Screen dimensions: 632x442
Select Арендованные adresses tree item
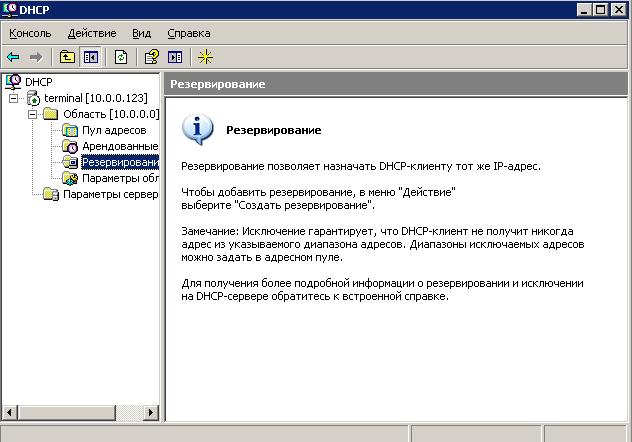click(x=119, y=146)
